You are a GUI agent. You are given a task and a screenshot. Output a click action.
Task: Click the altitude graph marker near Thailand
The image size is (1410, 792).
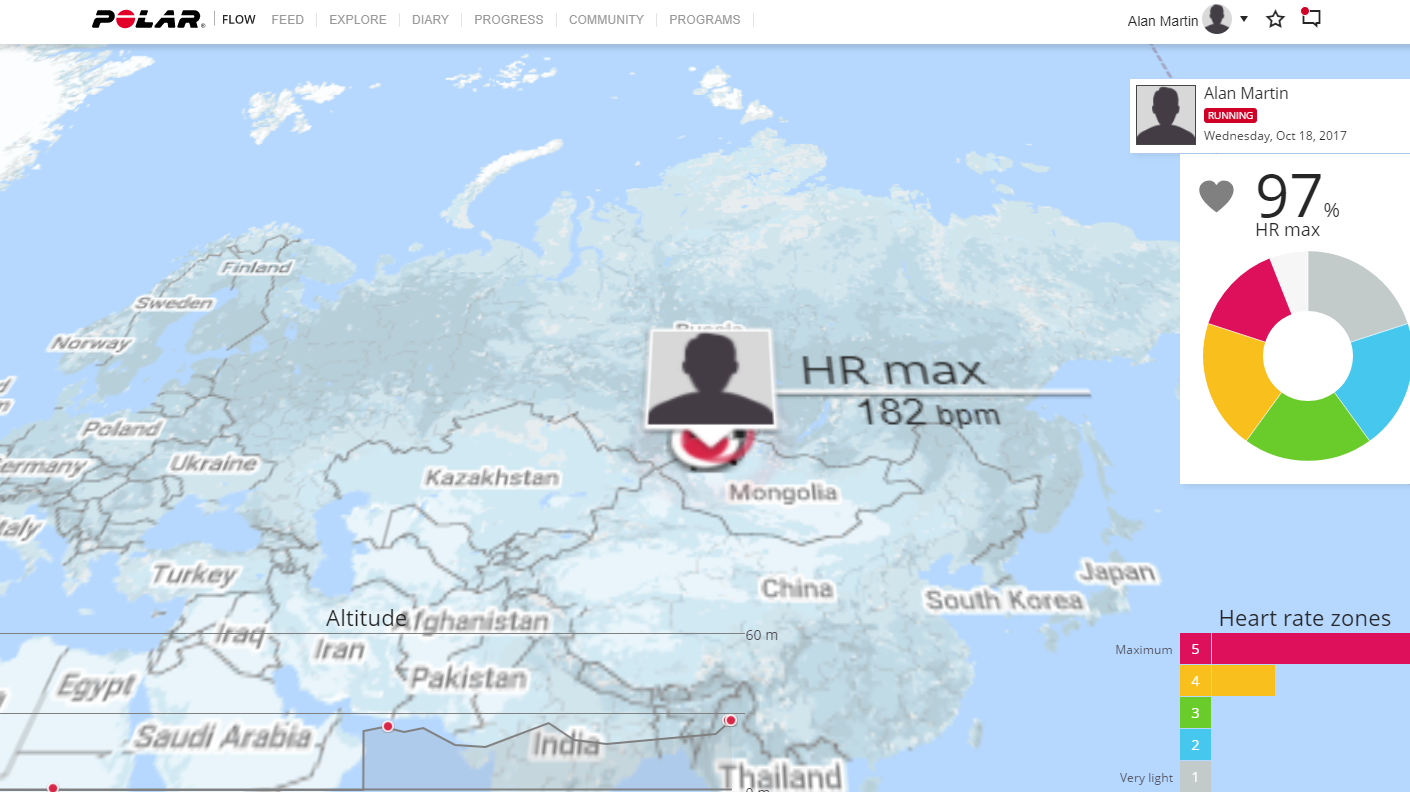click(x=731, y=720)
